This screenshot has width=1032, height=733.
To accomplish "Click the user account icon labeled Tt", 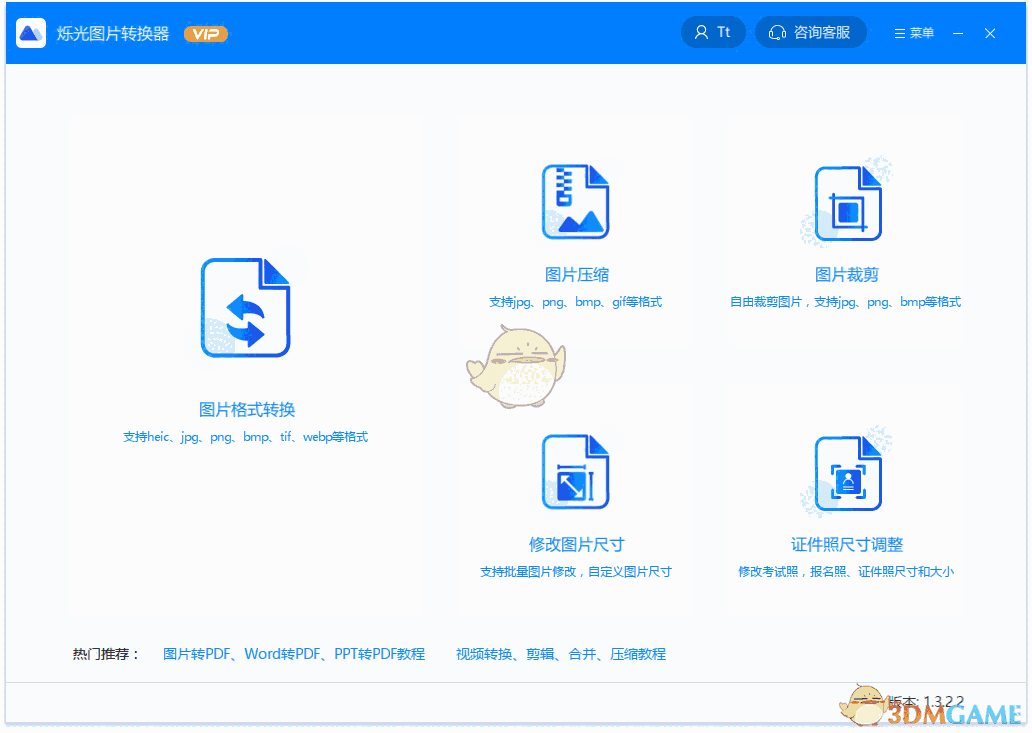I will 713,31.
